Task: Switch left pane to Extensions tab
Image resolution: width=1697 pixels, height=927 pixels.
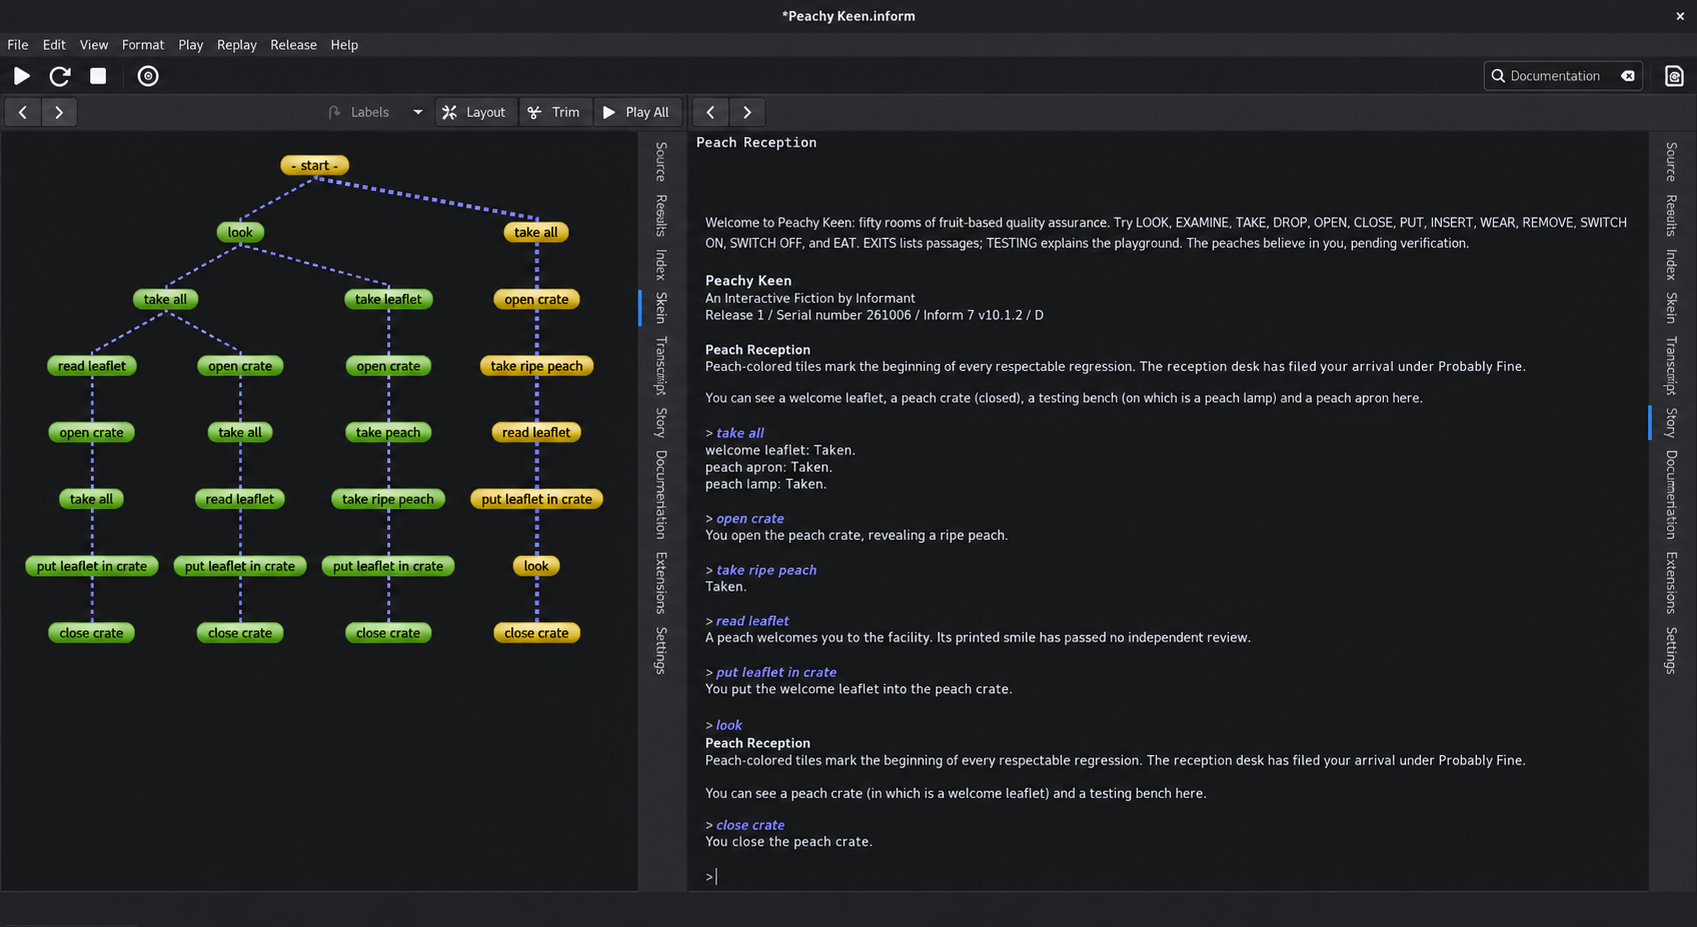Action: (x=661, y=582)
